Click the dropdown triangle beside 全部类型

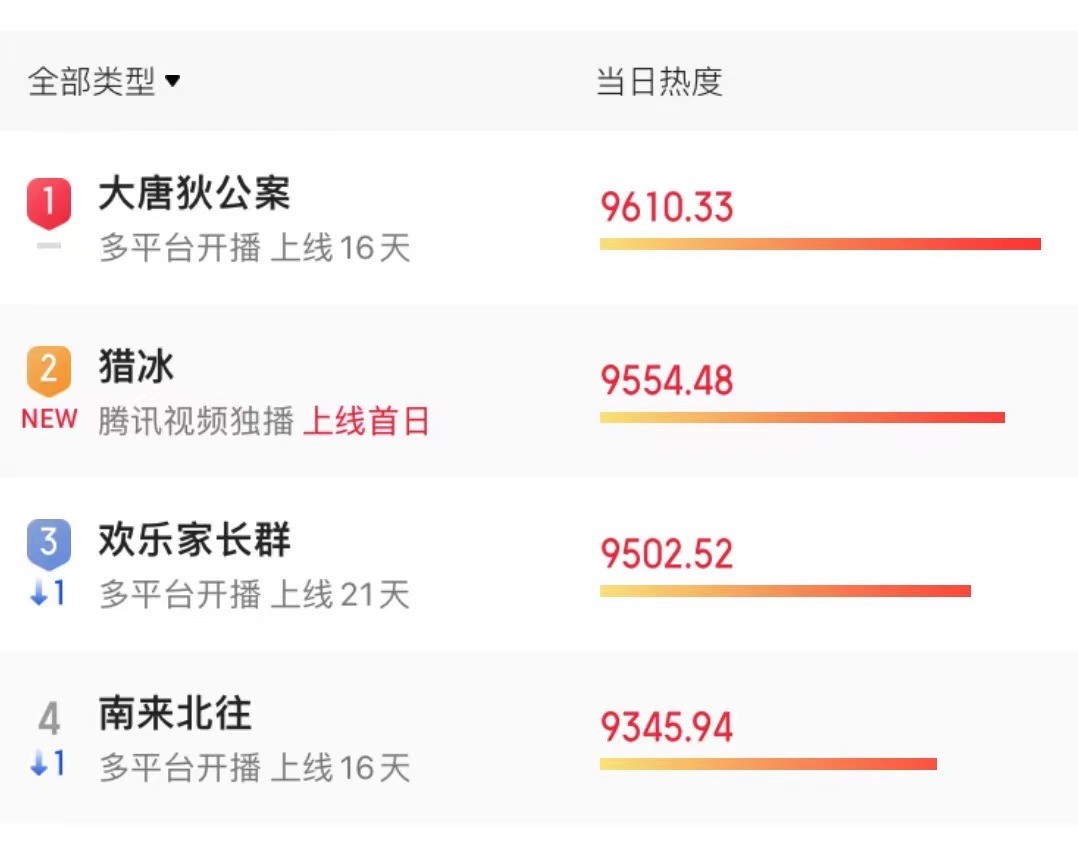coord(173,81)
